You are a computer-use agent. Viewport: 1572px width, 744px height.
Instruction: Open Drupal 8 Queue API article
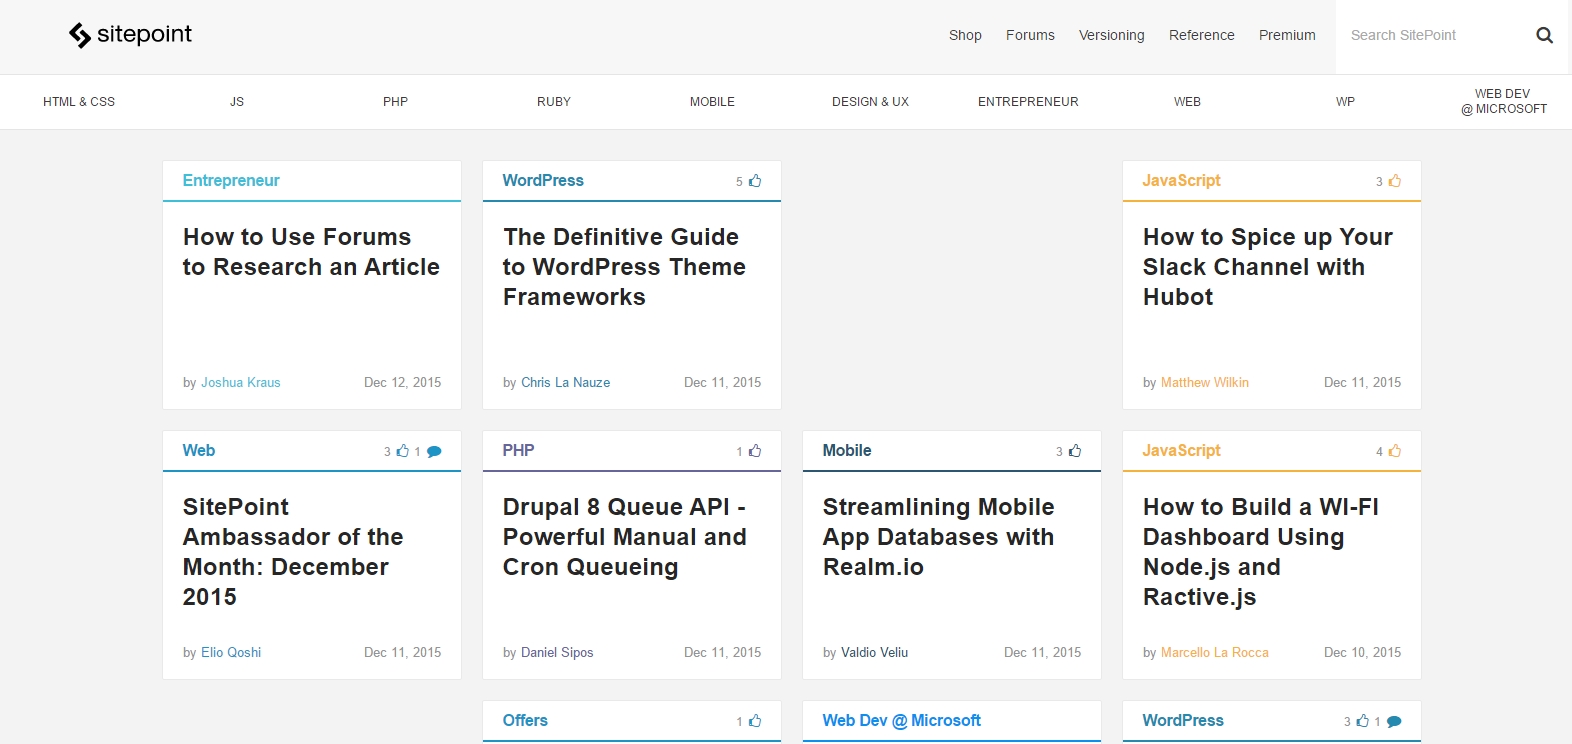pyautogui.click(x=625, y=537)
